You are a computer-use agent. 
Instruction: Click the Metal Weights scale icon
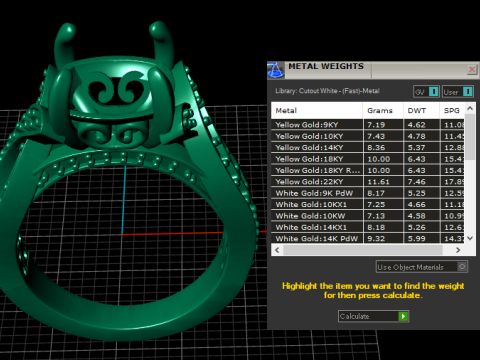click(275, 70)
